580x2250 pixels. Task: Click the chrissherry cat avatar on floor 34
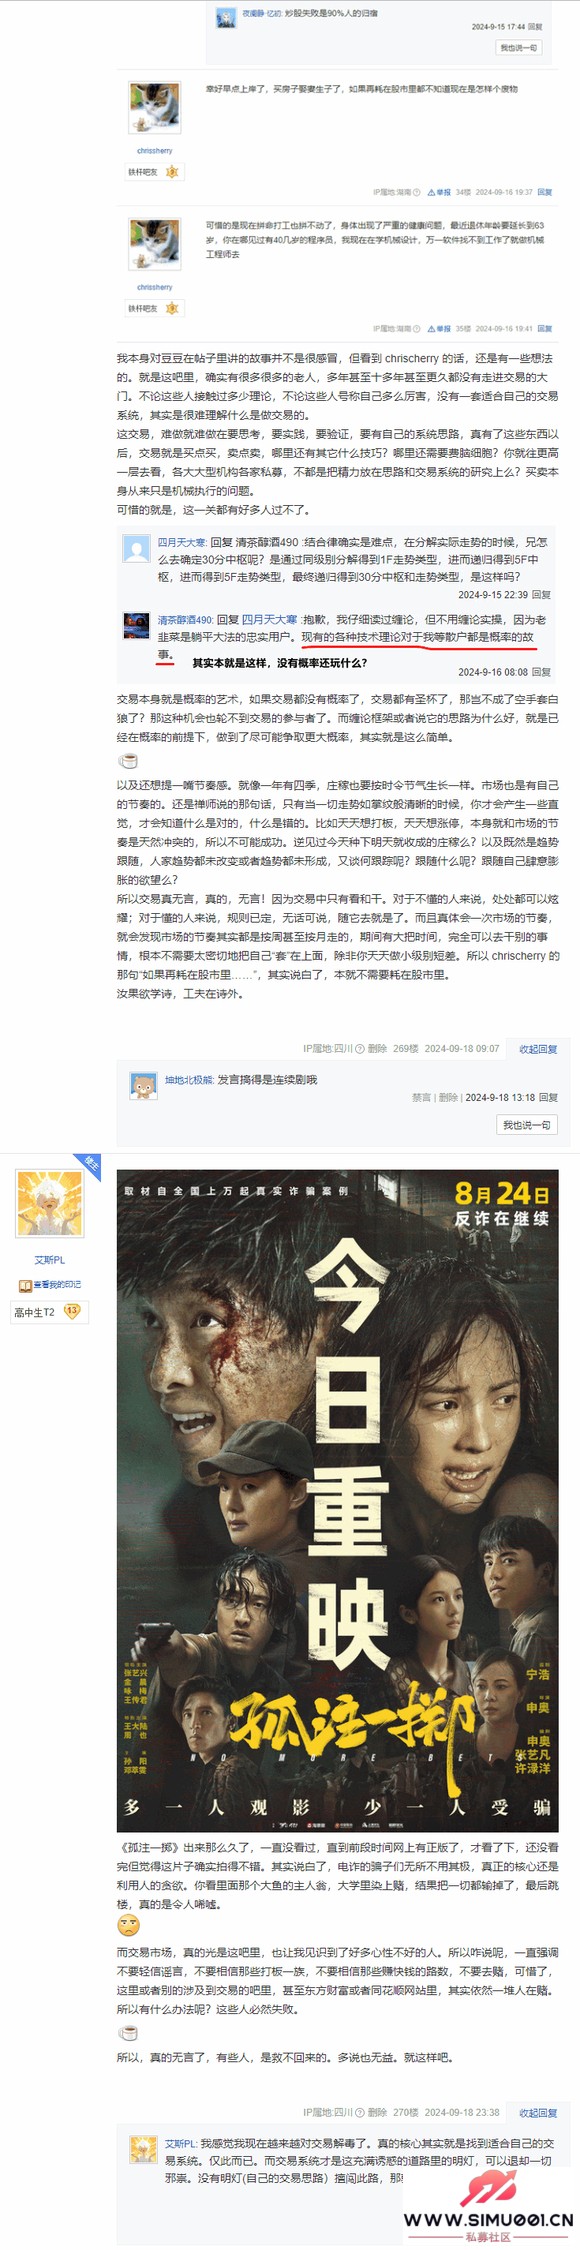click(x=154, y=109)
